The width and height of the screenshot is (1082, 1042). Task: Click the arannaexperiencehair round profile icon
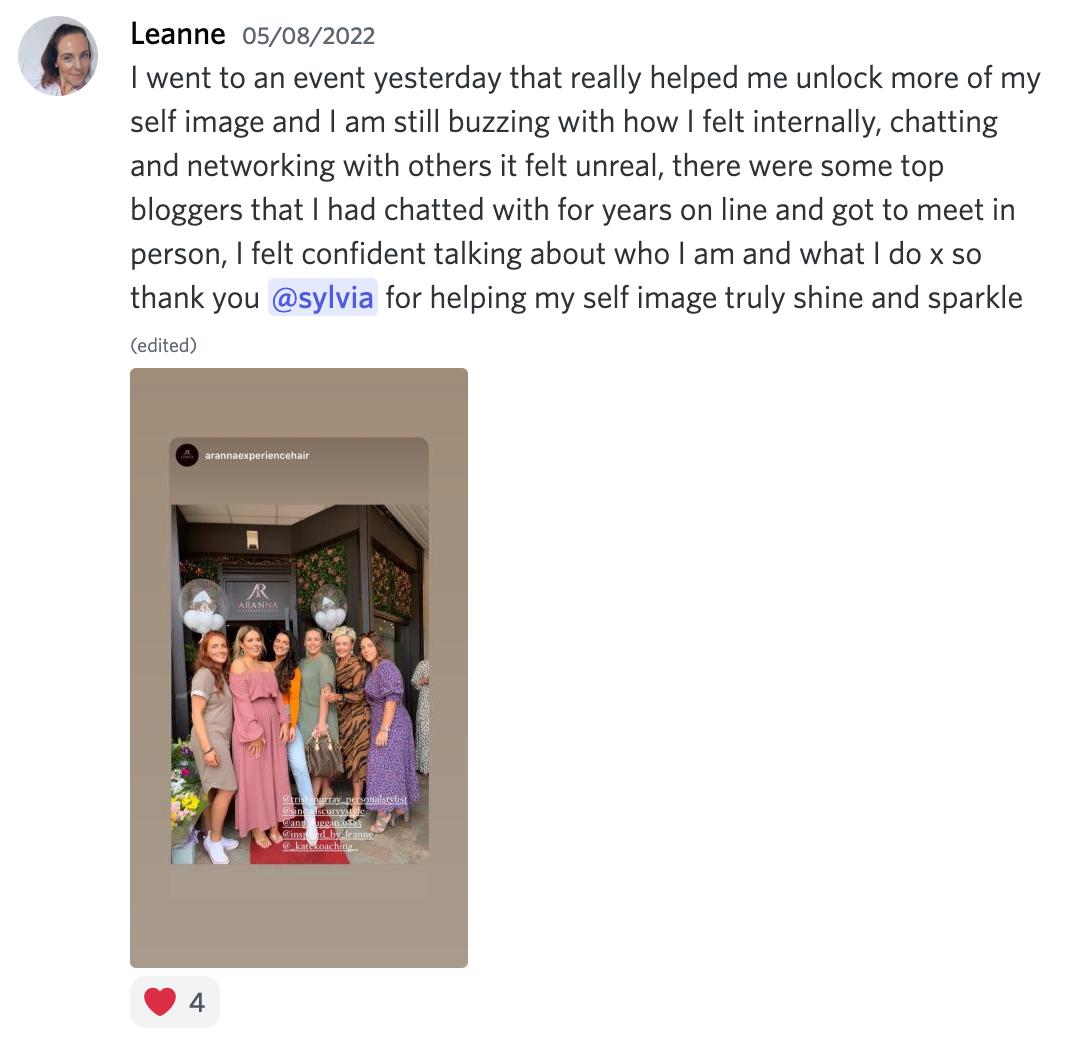(187, 455)
